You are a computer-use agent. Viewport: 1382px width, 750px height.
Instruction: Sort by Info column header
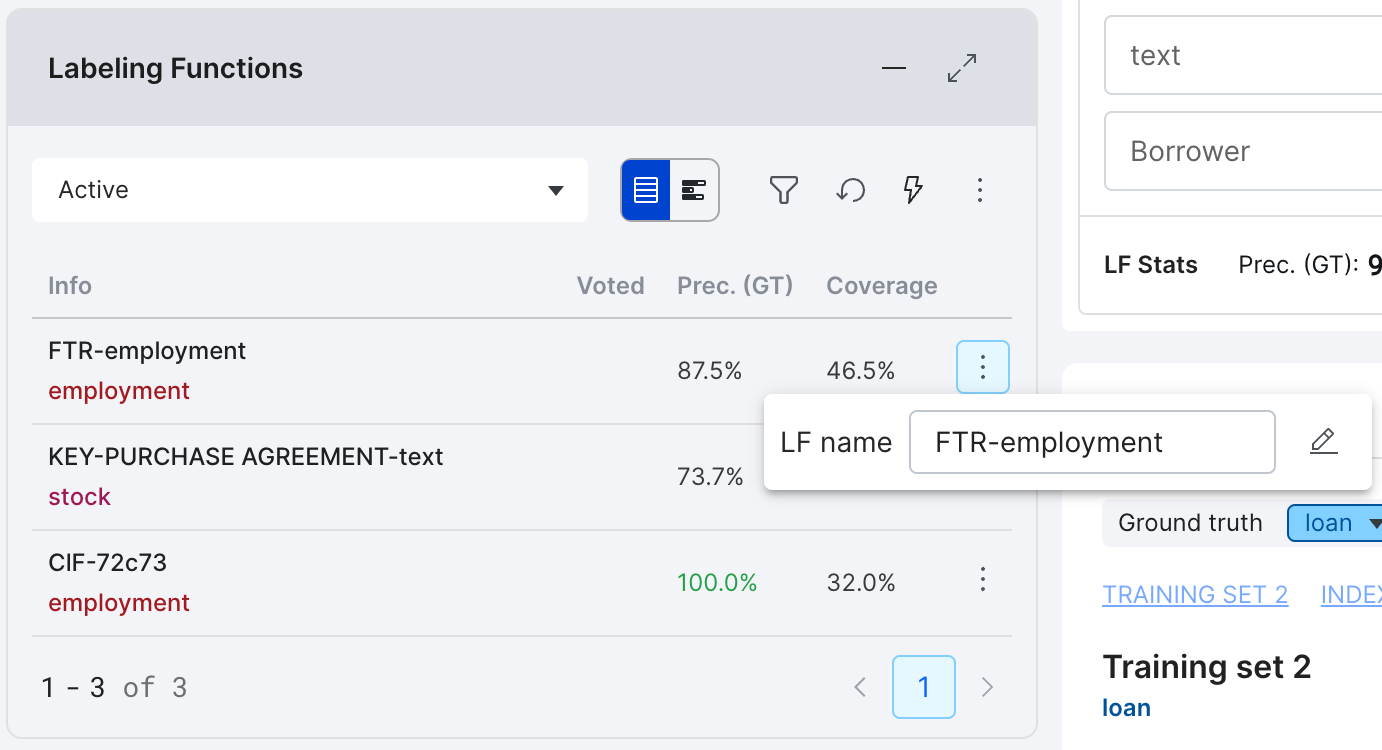[x=70, y=286]
